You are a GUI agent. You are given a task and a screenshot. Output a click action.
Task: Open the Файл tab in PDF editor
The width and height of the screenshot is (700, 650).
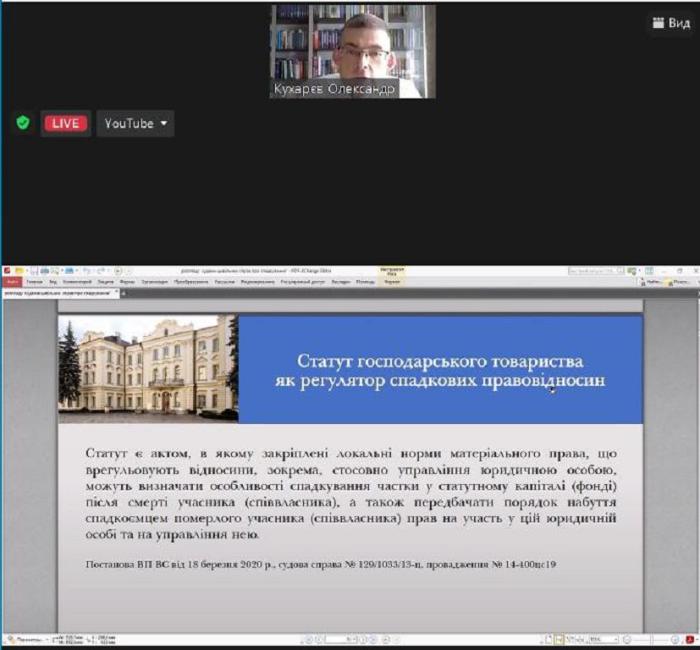[12, 282]
